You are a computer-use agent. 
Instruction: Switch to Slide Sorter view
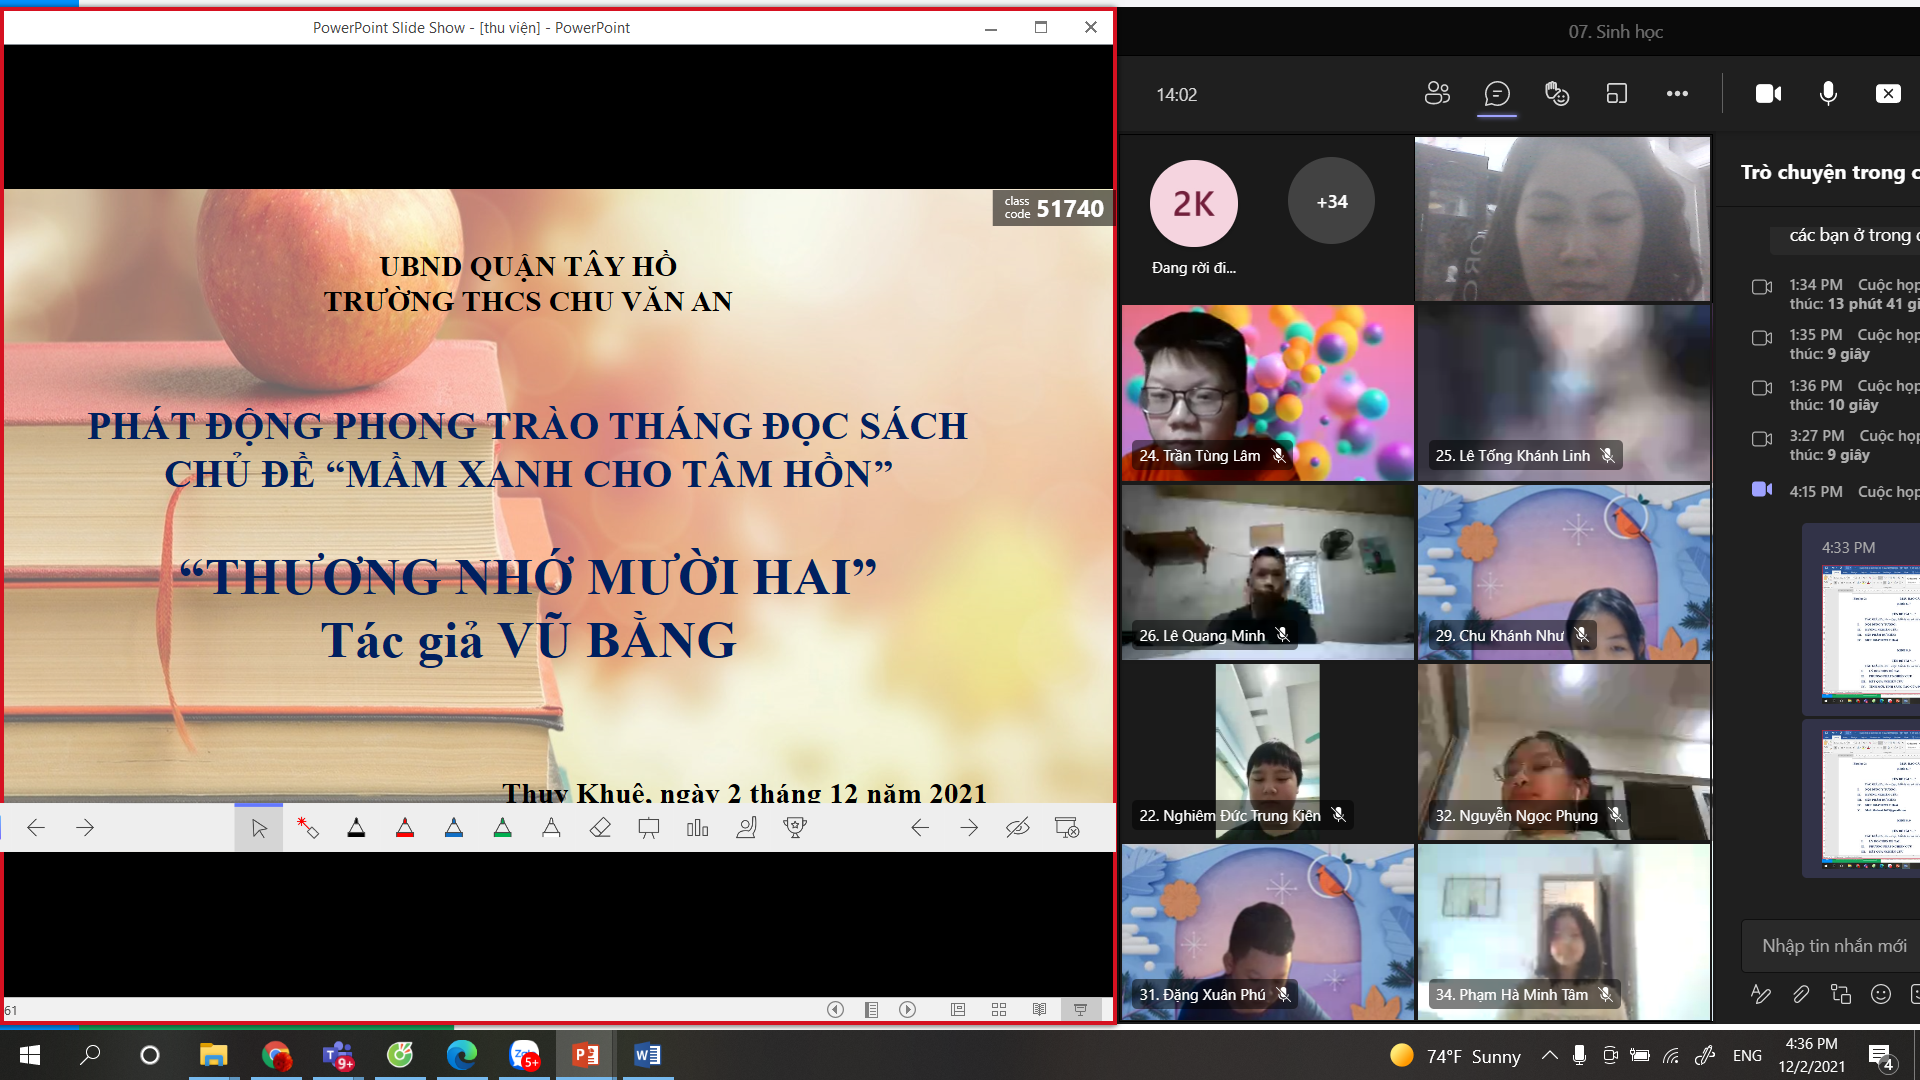999,1010
